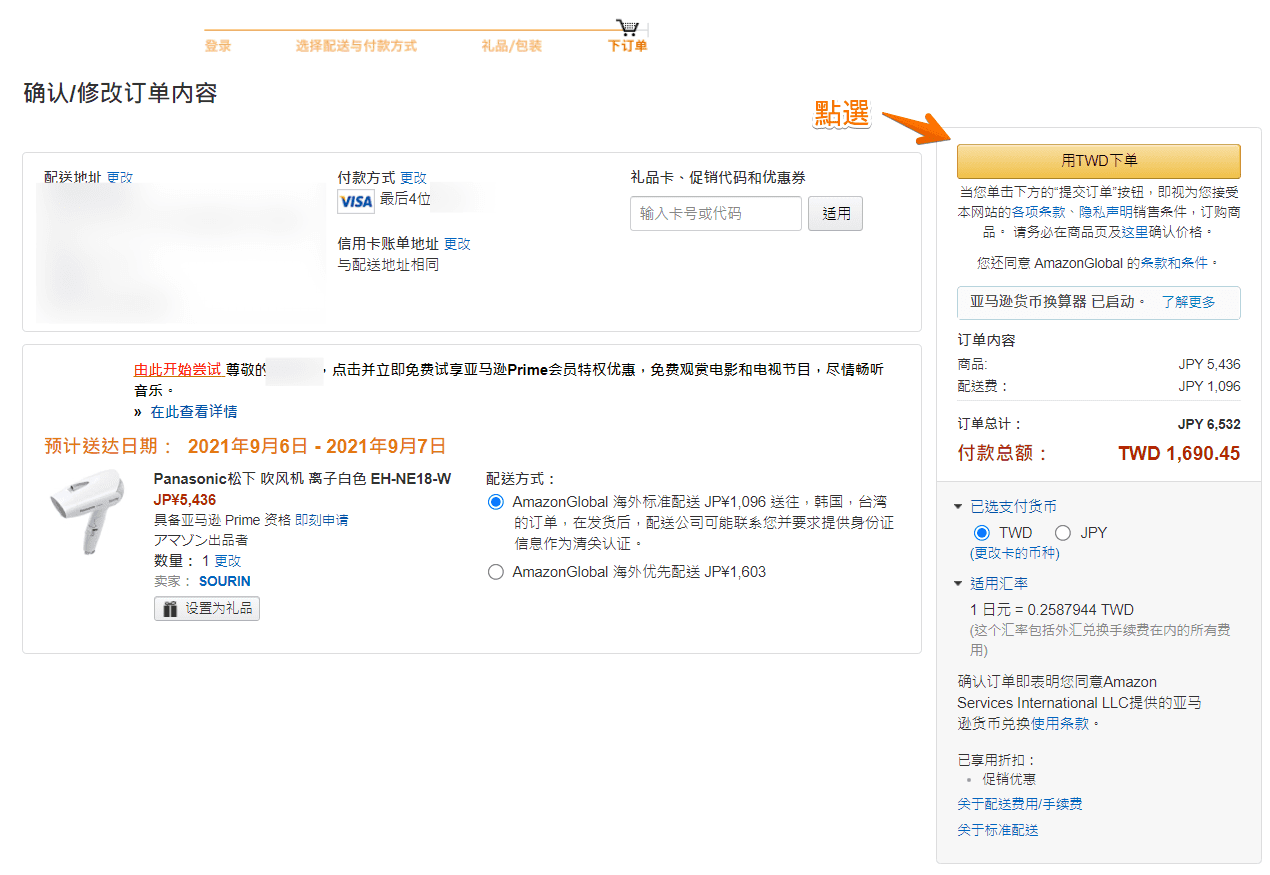Collapse the 适用汇率 section

[x=991, y=584]
